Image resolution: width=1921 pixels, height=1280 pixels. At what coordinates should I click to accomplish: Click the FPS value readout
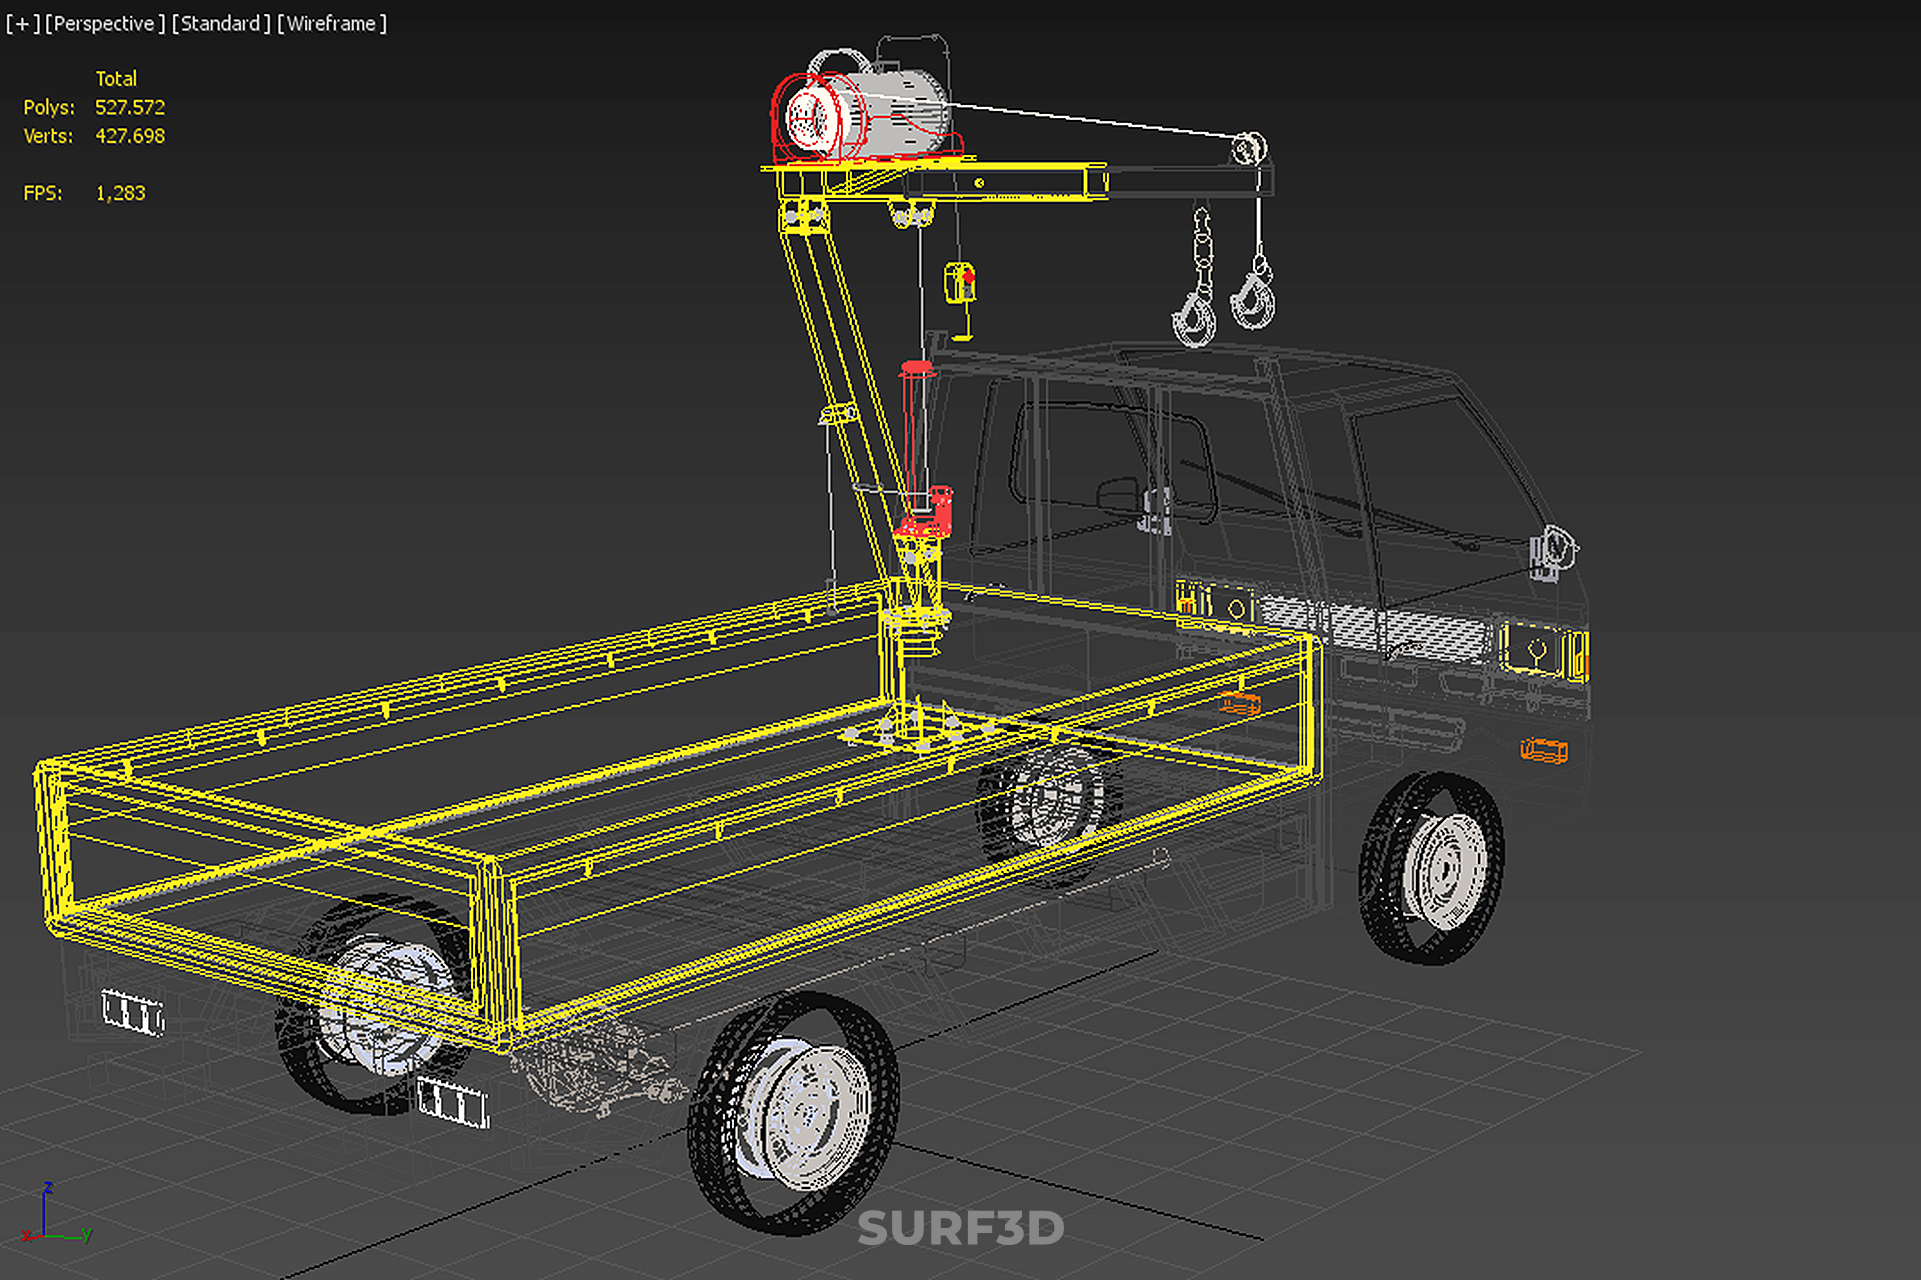(x=120, y=193)
